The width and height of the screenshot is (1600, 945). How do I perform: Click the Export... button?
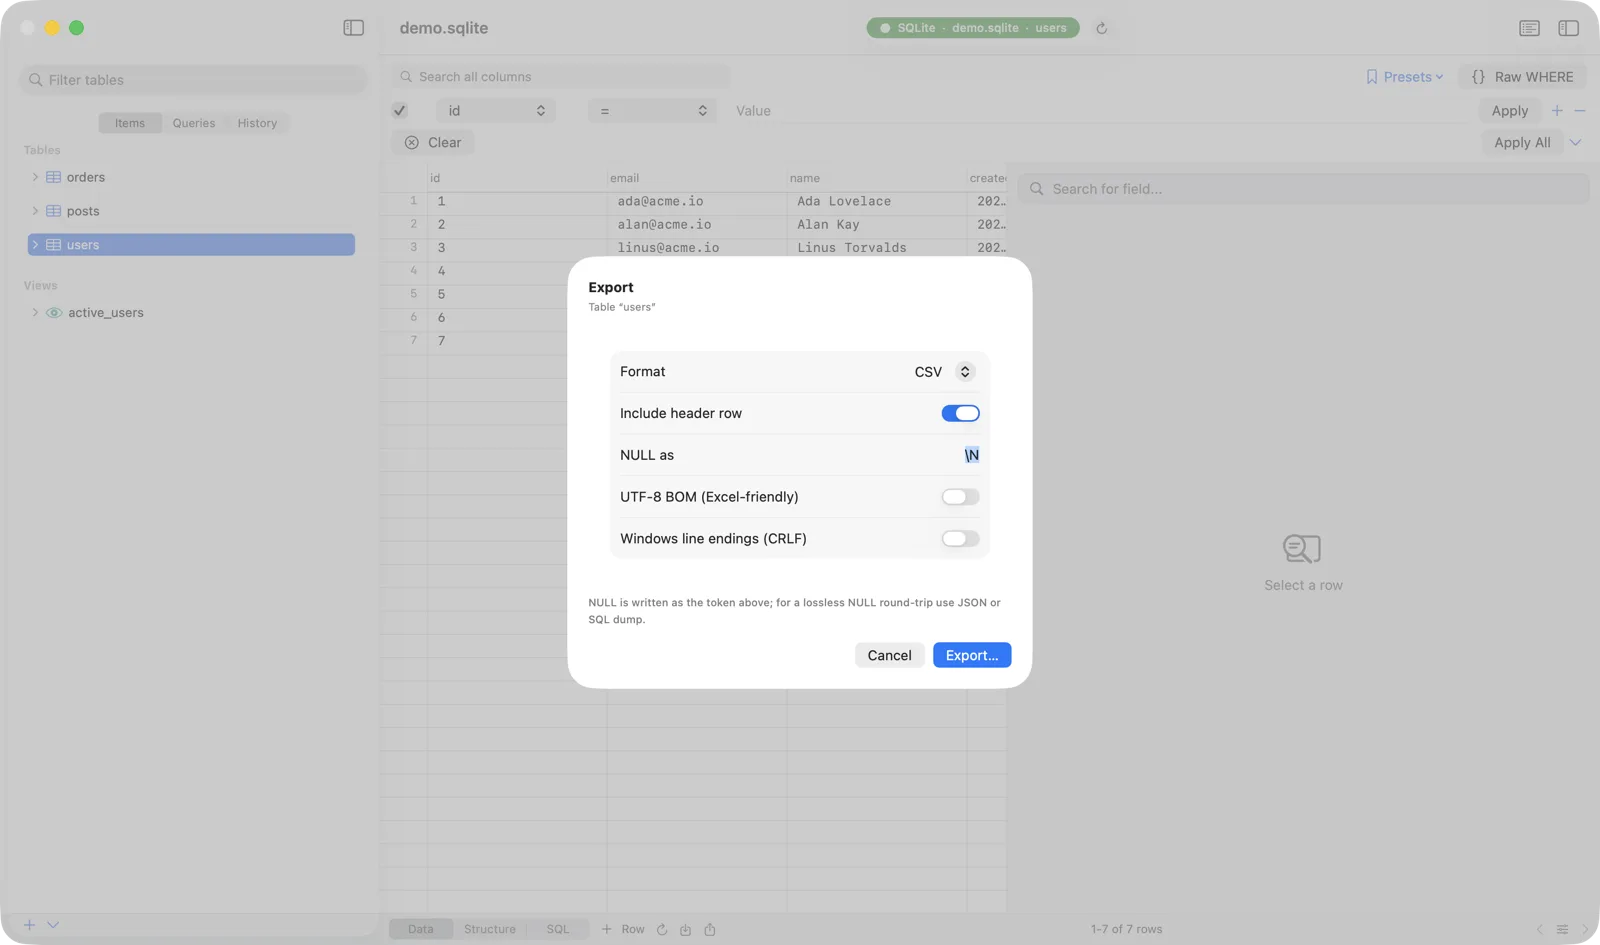pyautogui.click(x=972, y=655)
